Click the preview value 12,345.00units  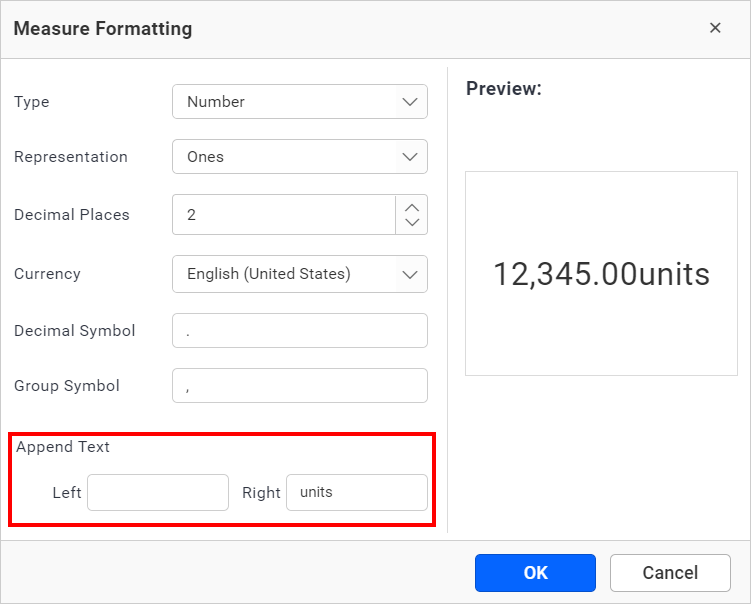click(601, 274)
